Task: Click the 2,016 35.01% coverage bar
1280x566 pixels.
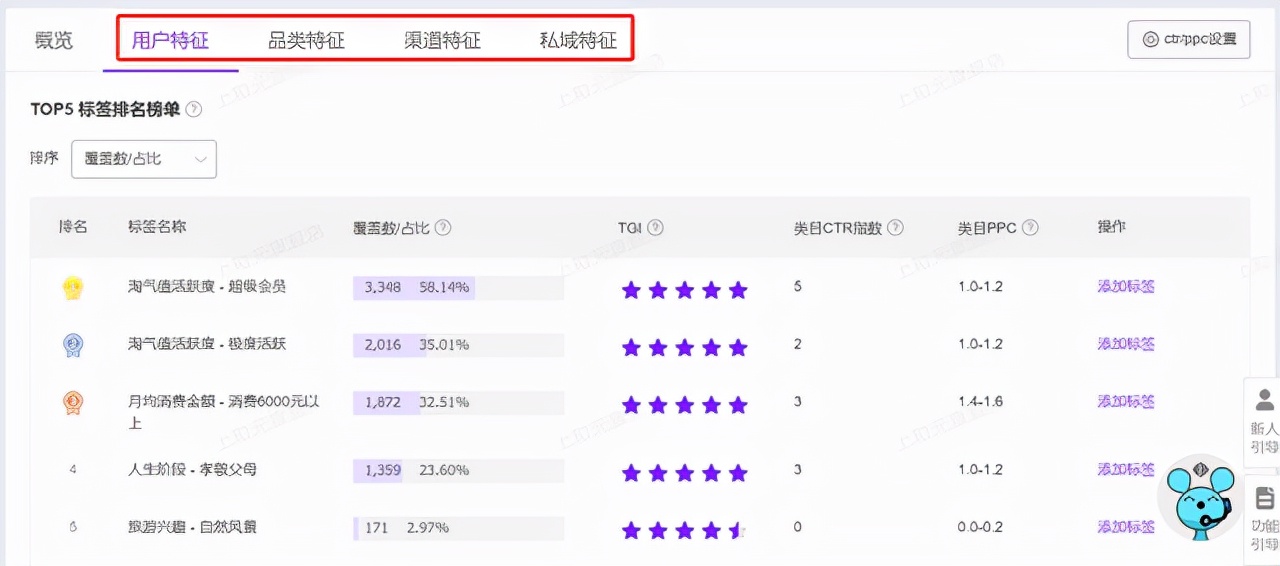Action: point(458,345)
